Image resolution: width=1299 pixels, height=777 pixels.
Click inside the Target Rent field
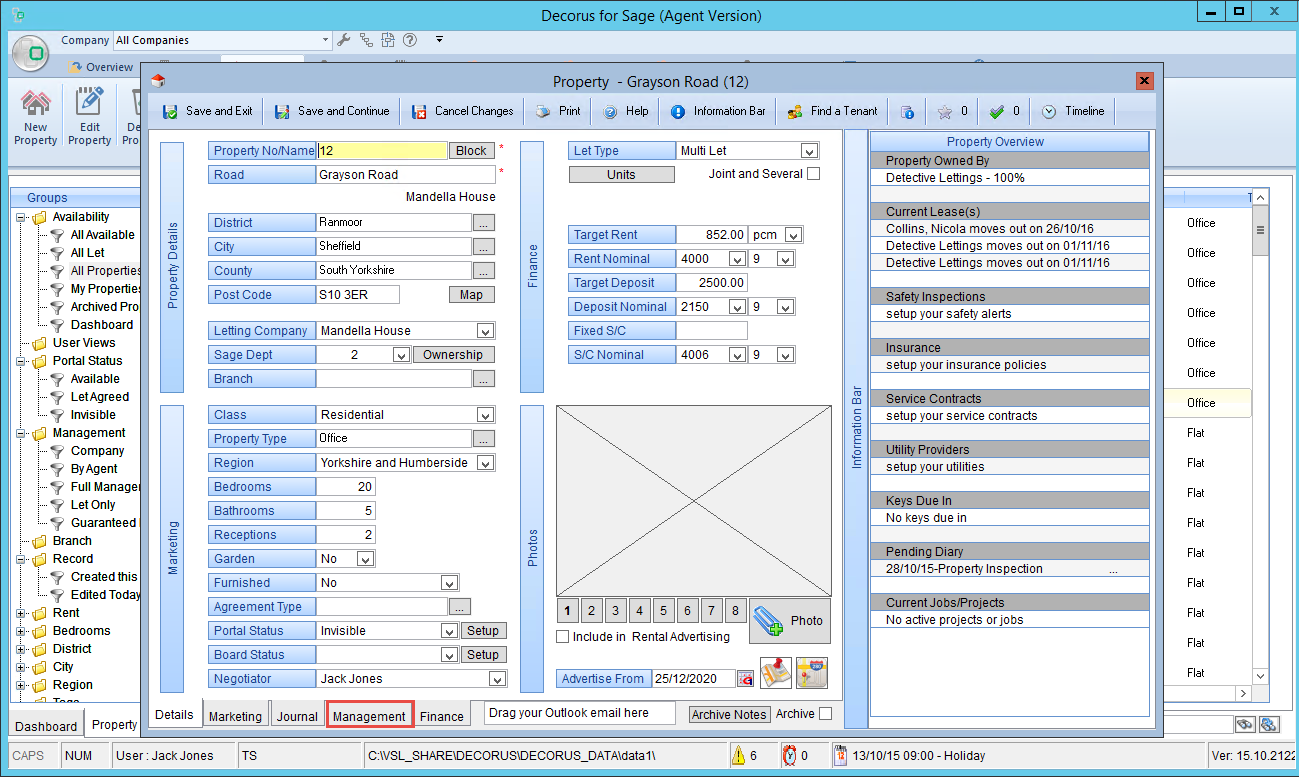pos(711,235)
